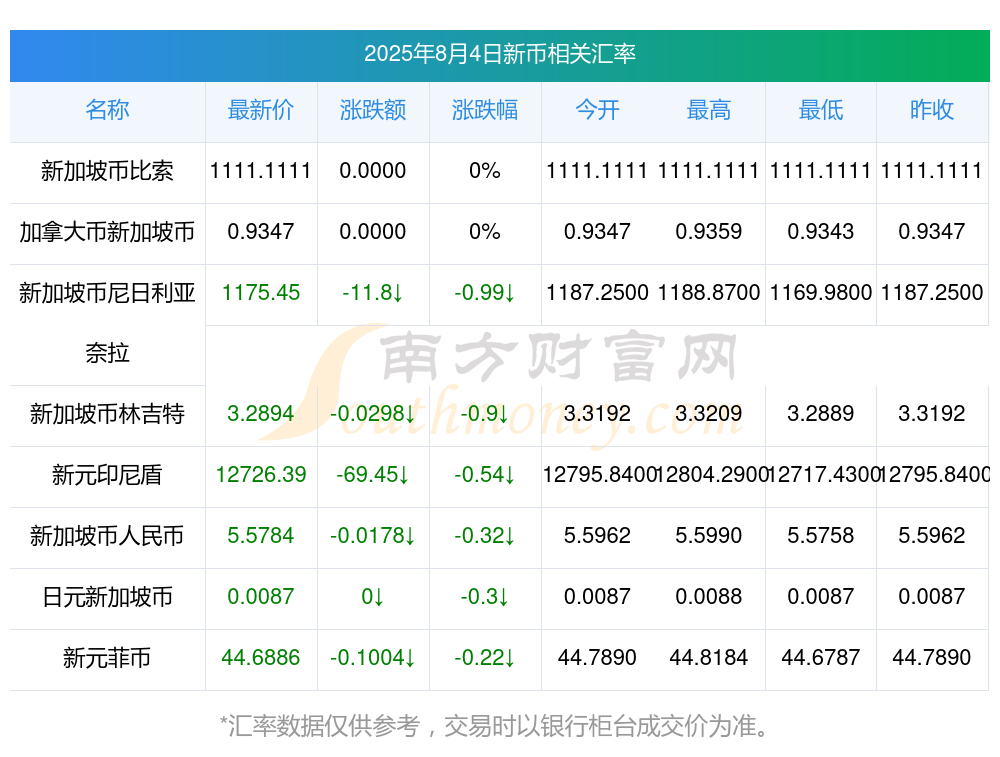The width and height of the screenshot is (1000, 757).
Task: Click change percent -0.22↓
Action: click(x=485, y=658)
